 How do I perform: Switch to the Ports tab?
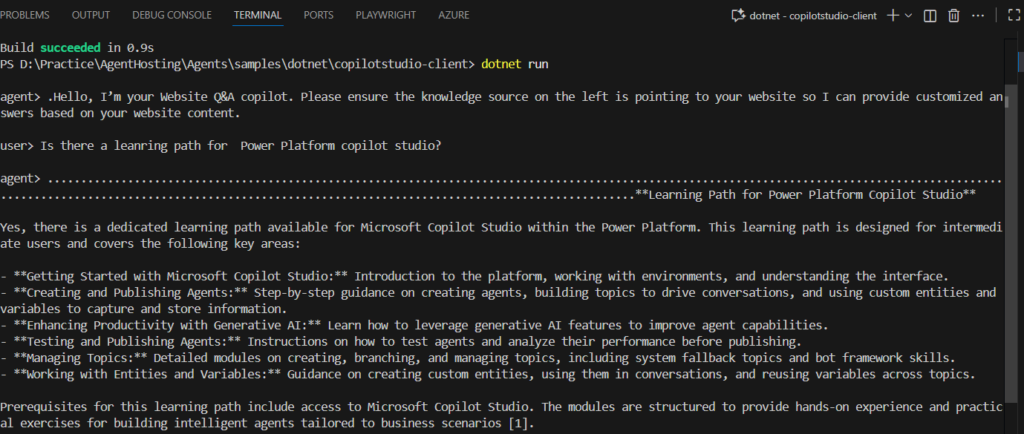pyautogui.click(x=319, y=16)
